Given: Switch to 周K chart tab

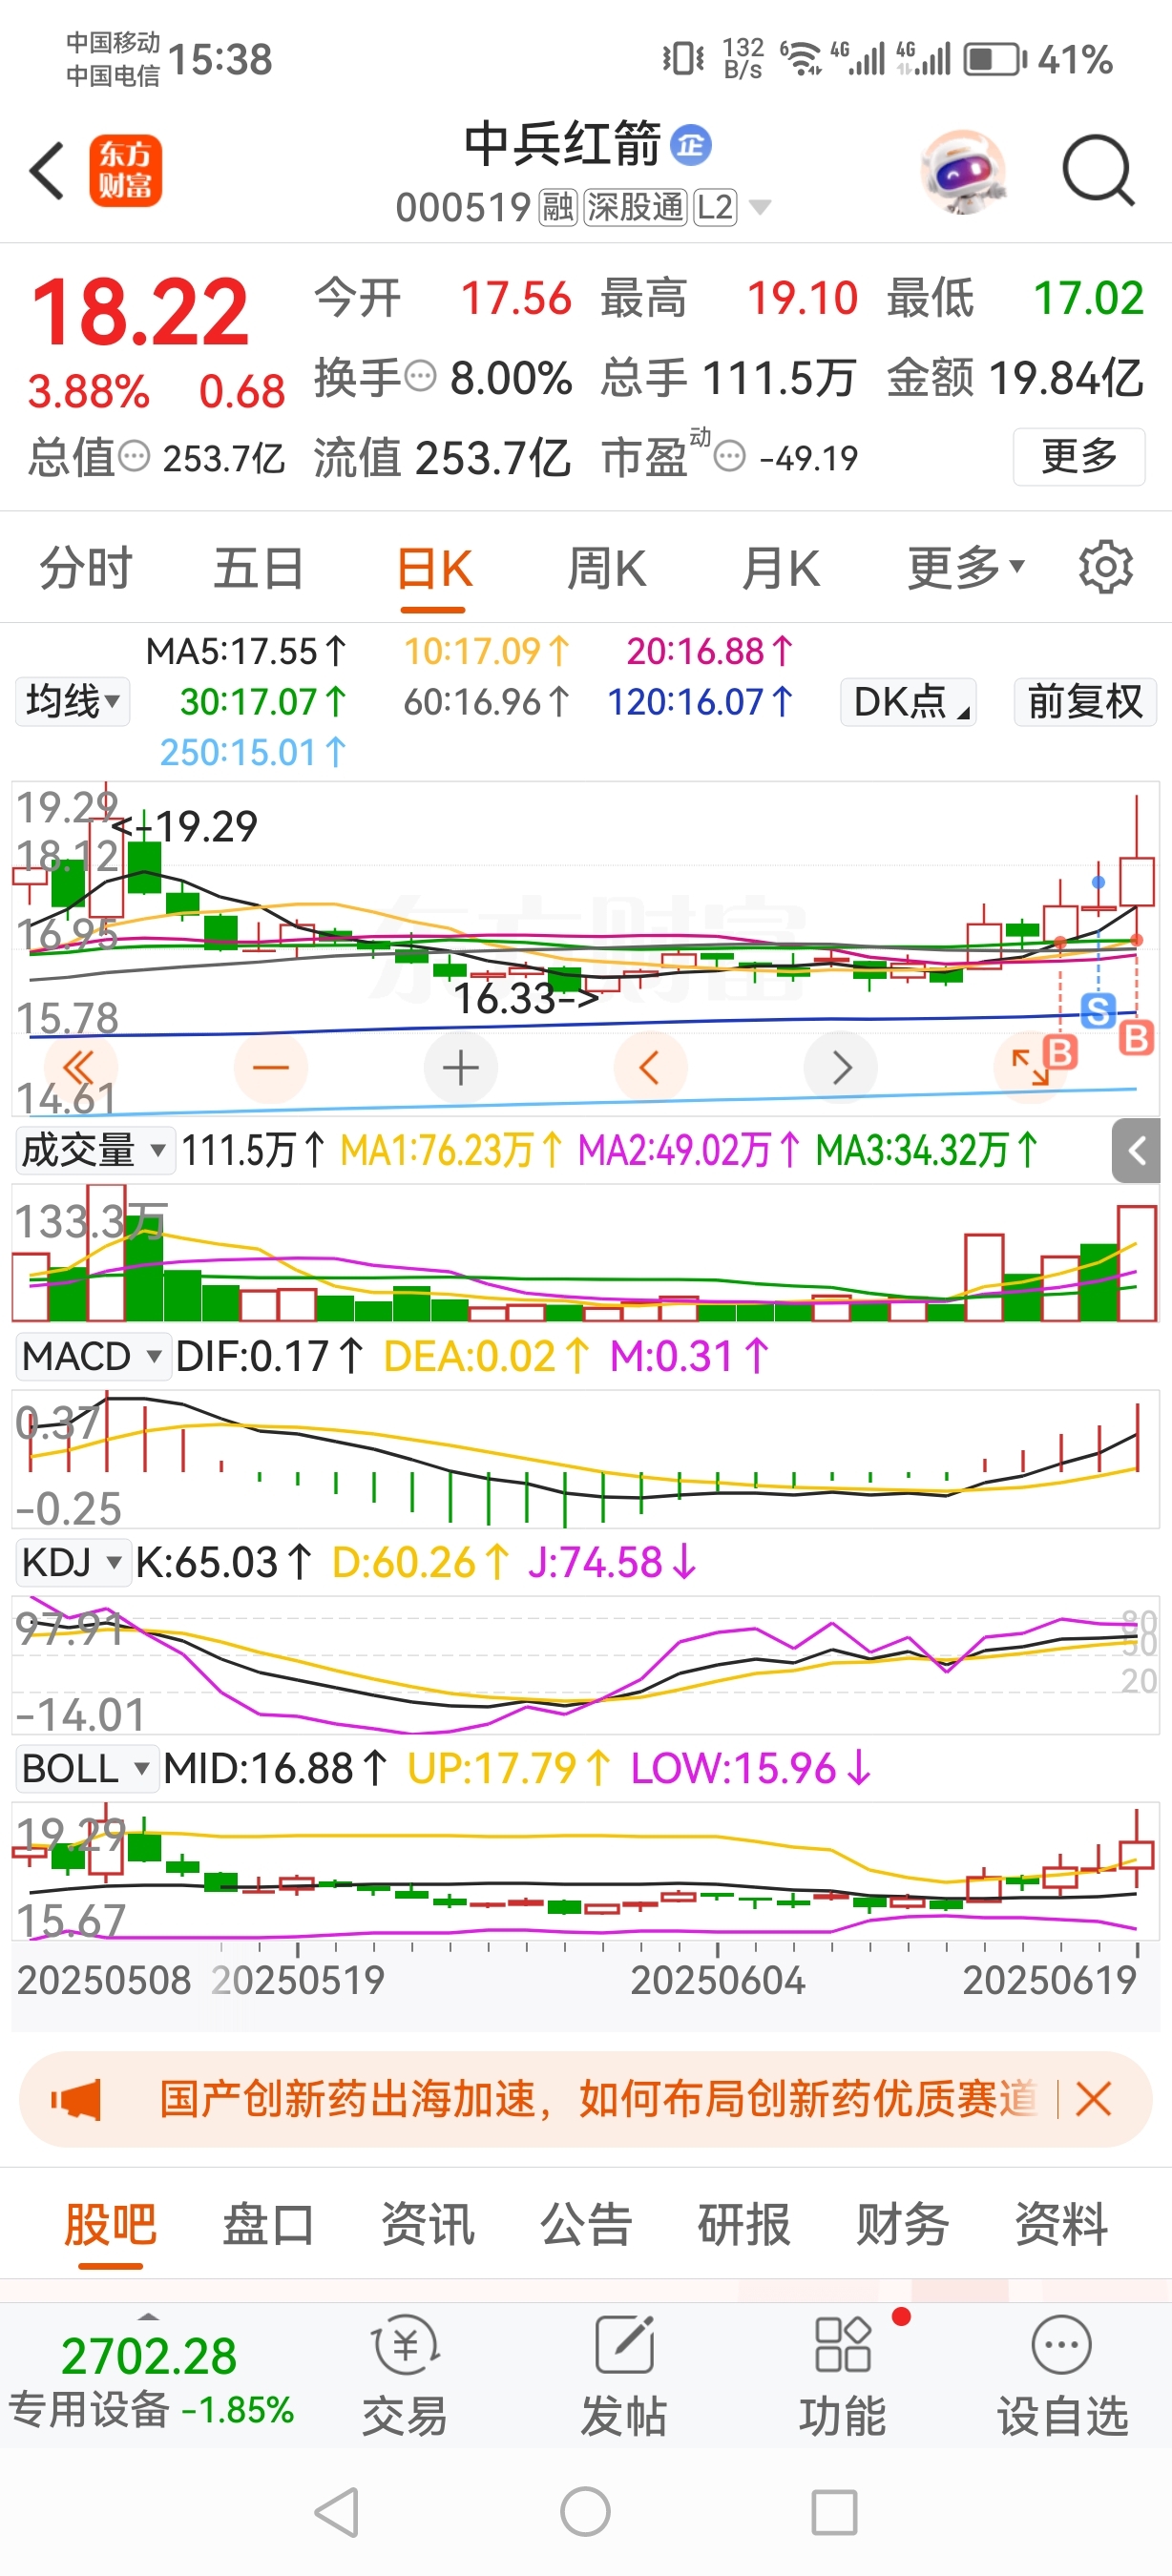Looking at the screenshot, I should (607, 568).
